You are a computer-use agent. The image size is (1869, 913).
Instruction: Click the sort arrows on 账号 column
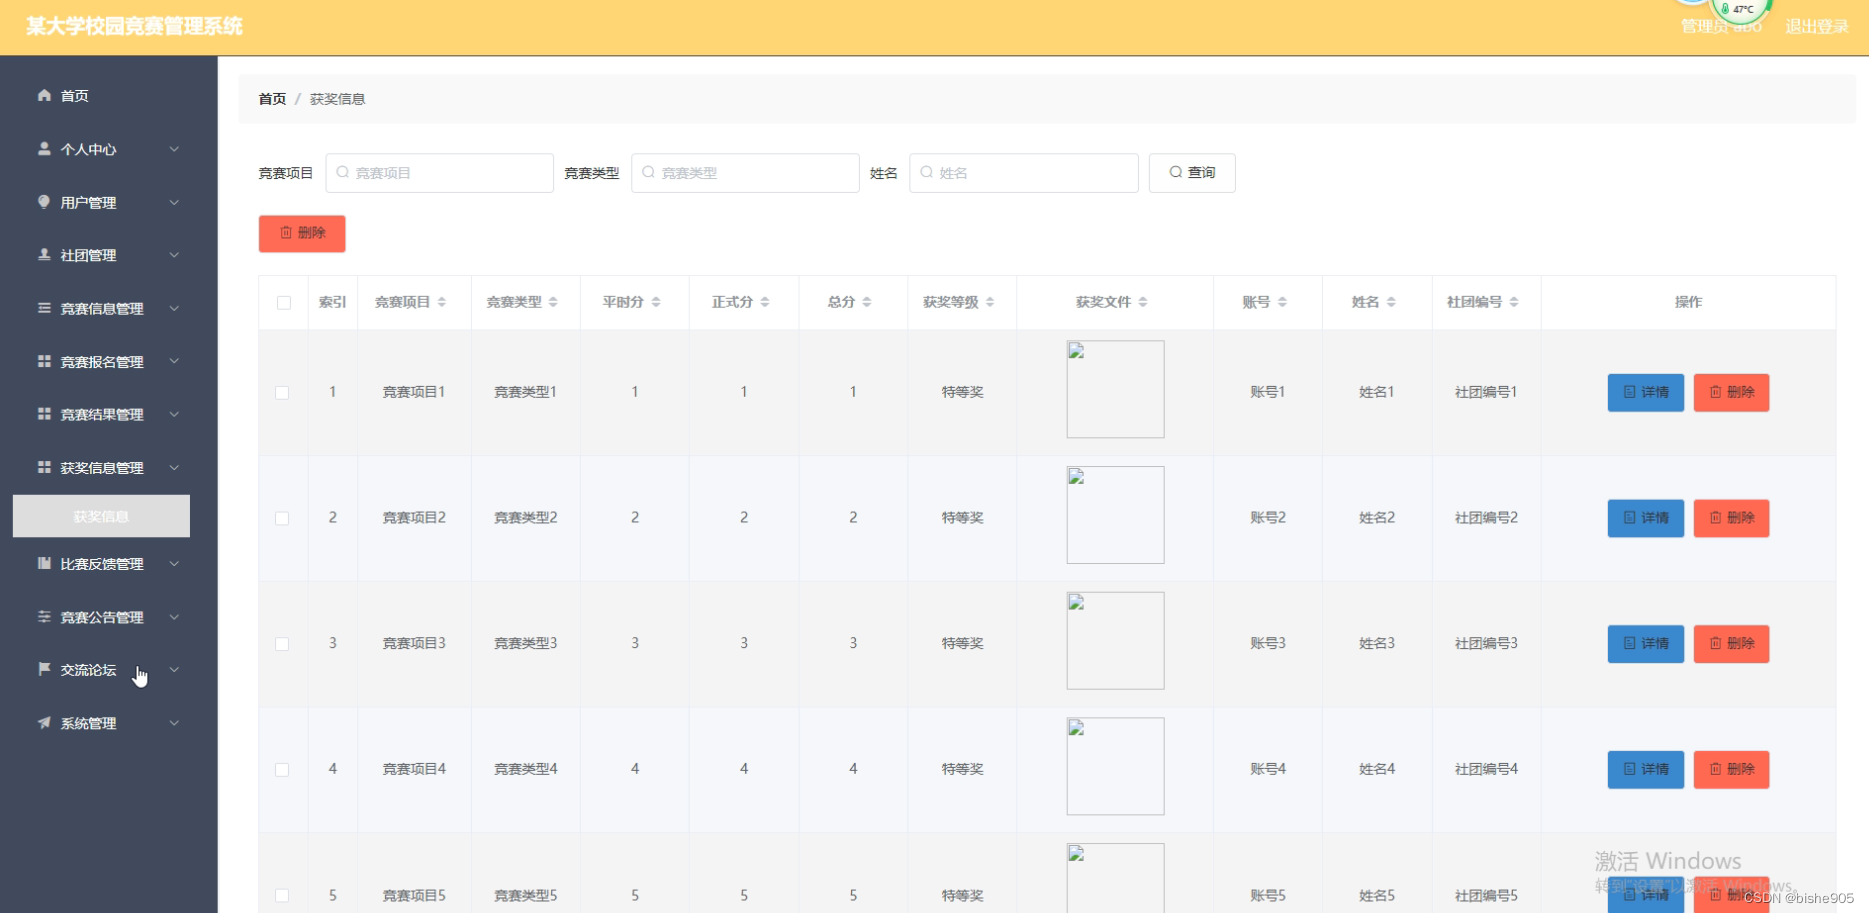click(1282, 302)
